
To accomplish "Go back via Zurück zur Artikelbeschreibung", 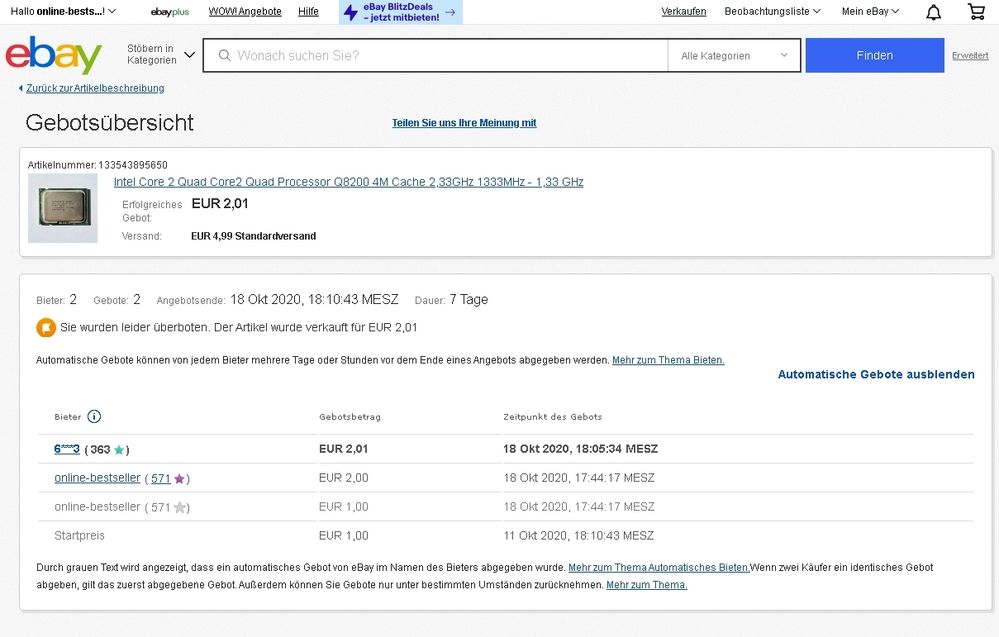I will pyautogui.click(x=95, y=88).
